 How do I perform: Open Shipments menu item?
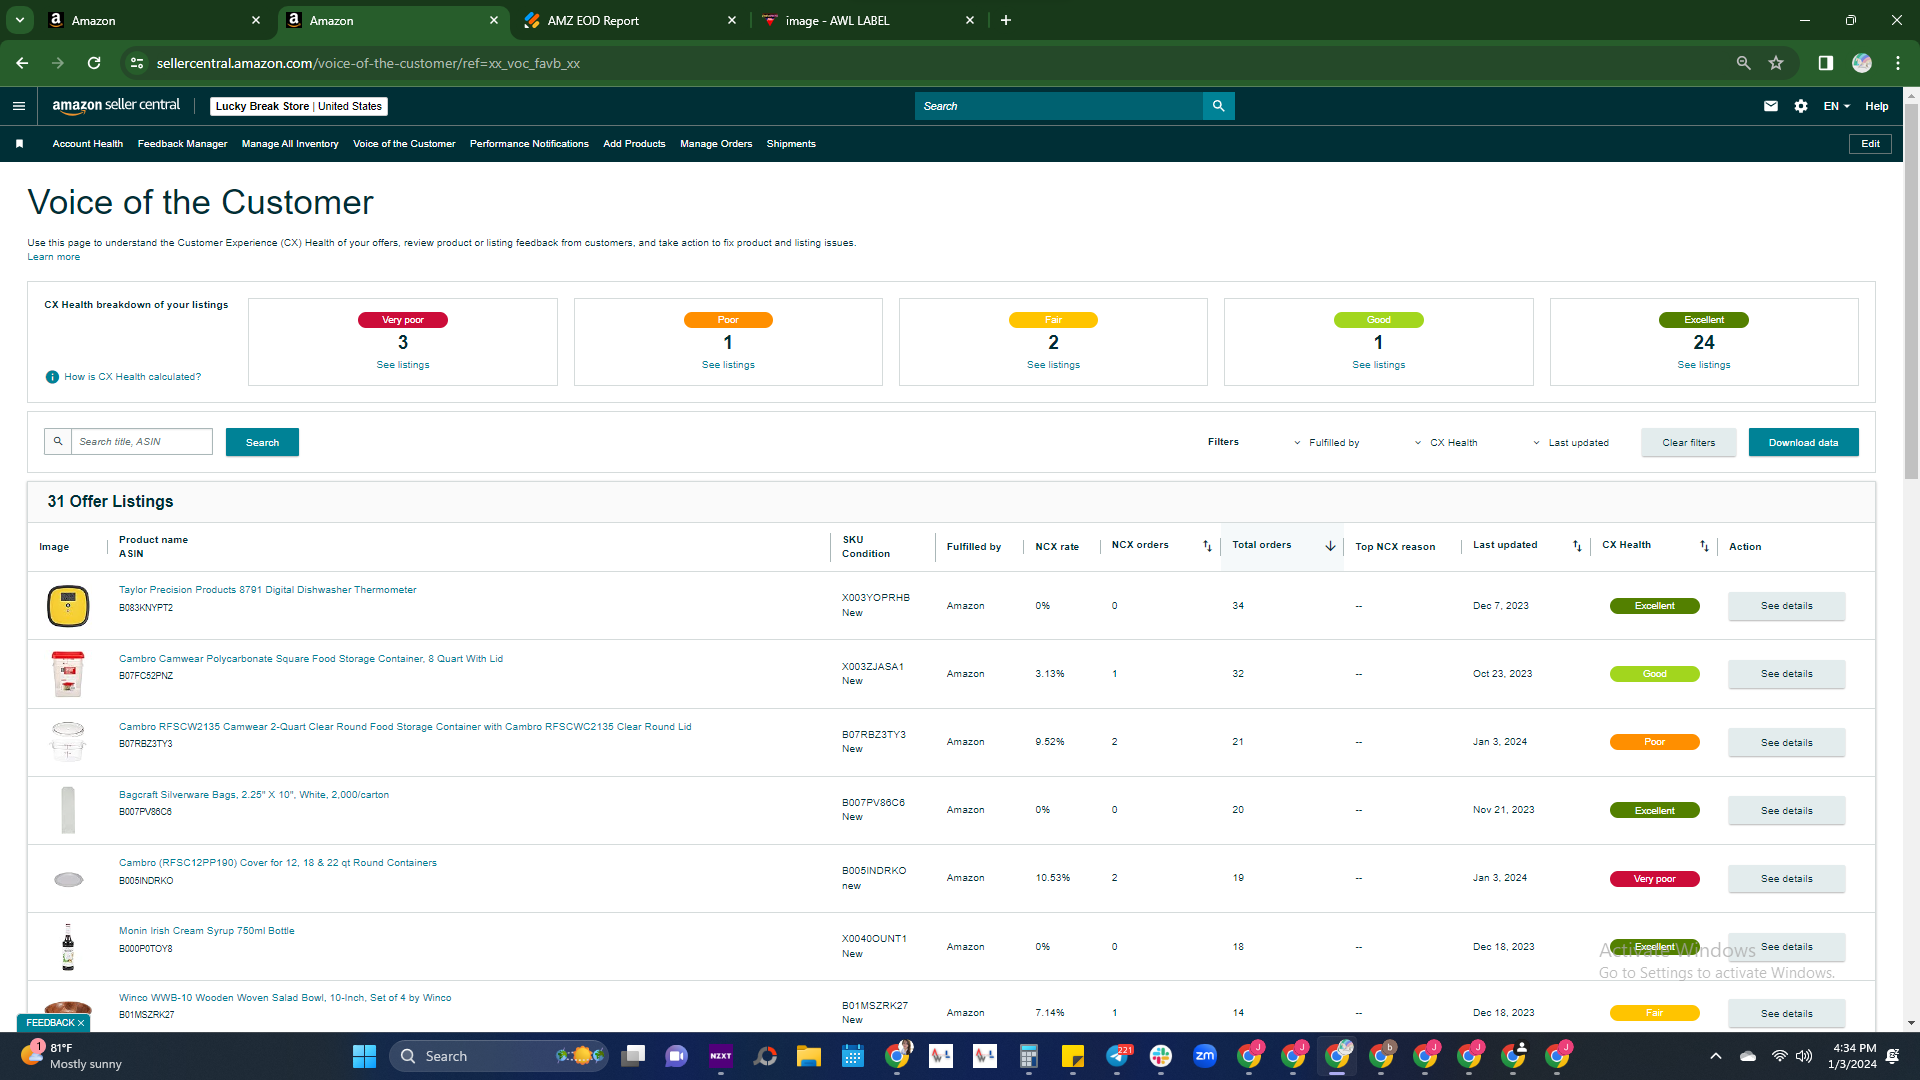pyautogui.click(x=791, y=144)
